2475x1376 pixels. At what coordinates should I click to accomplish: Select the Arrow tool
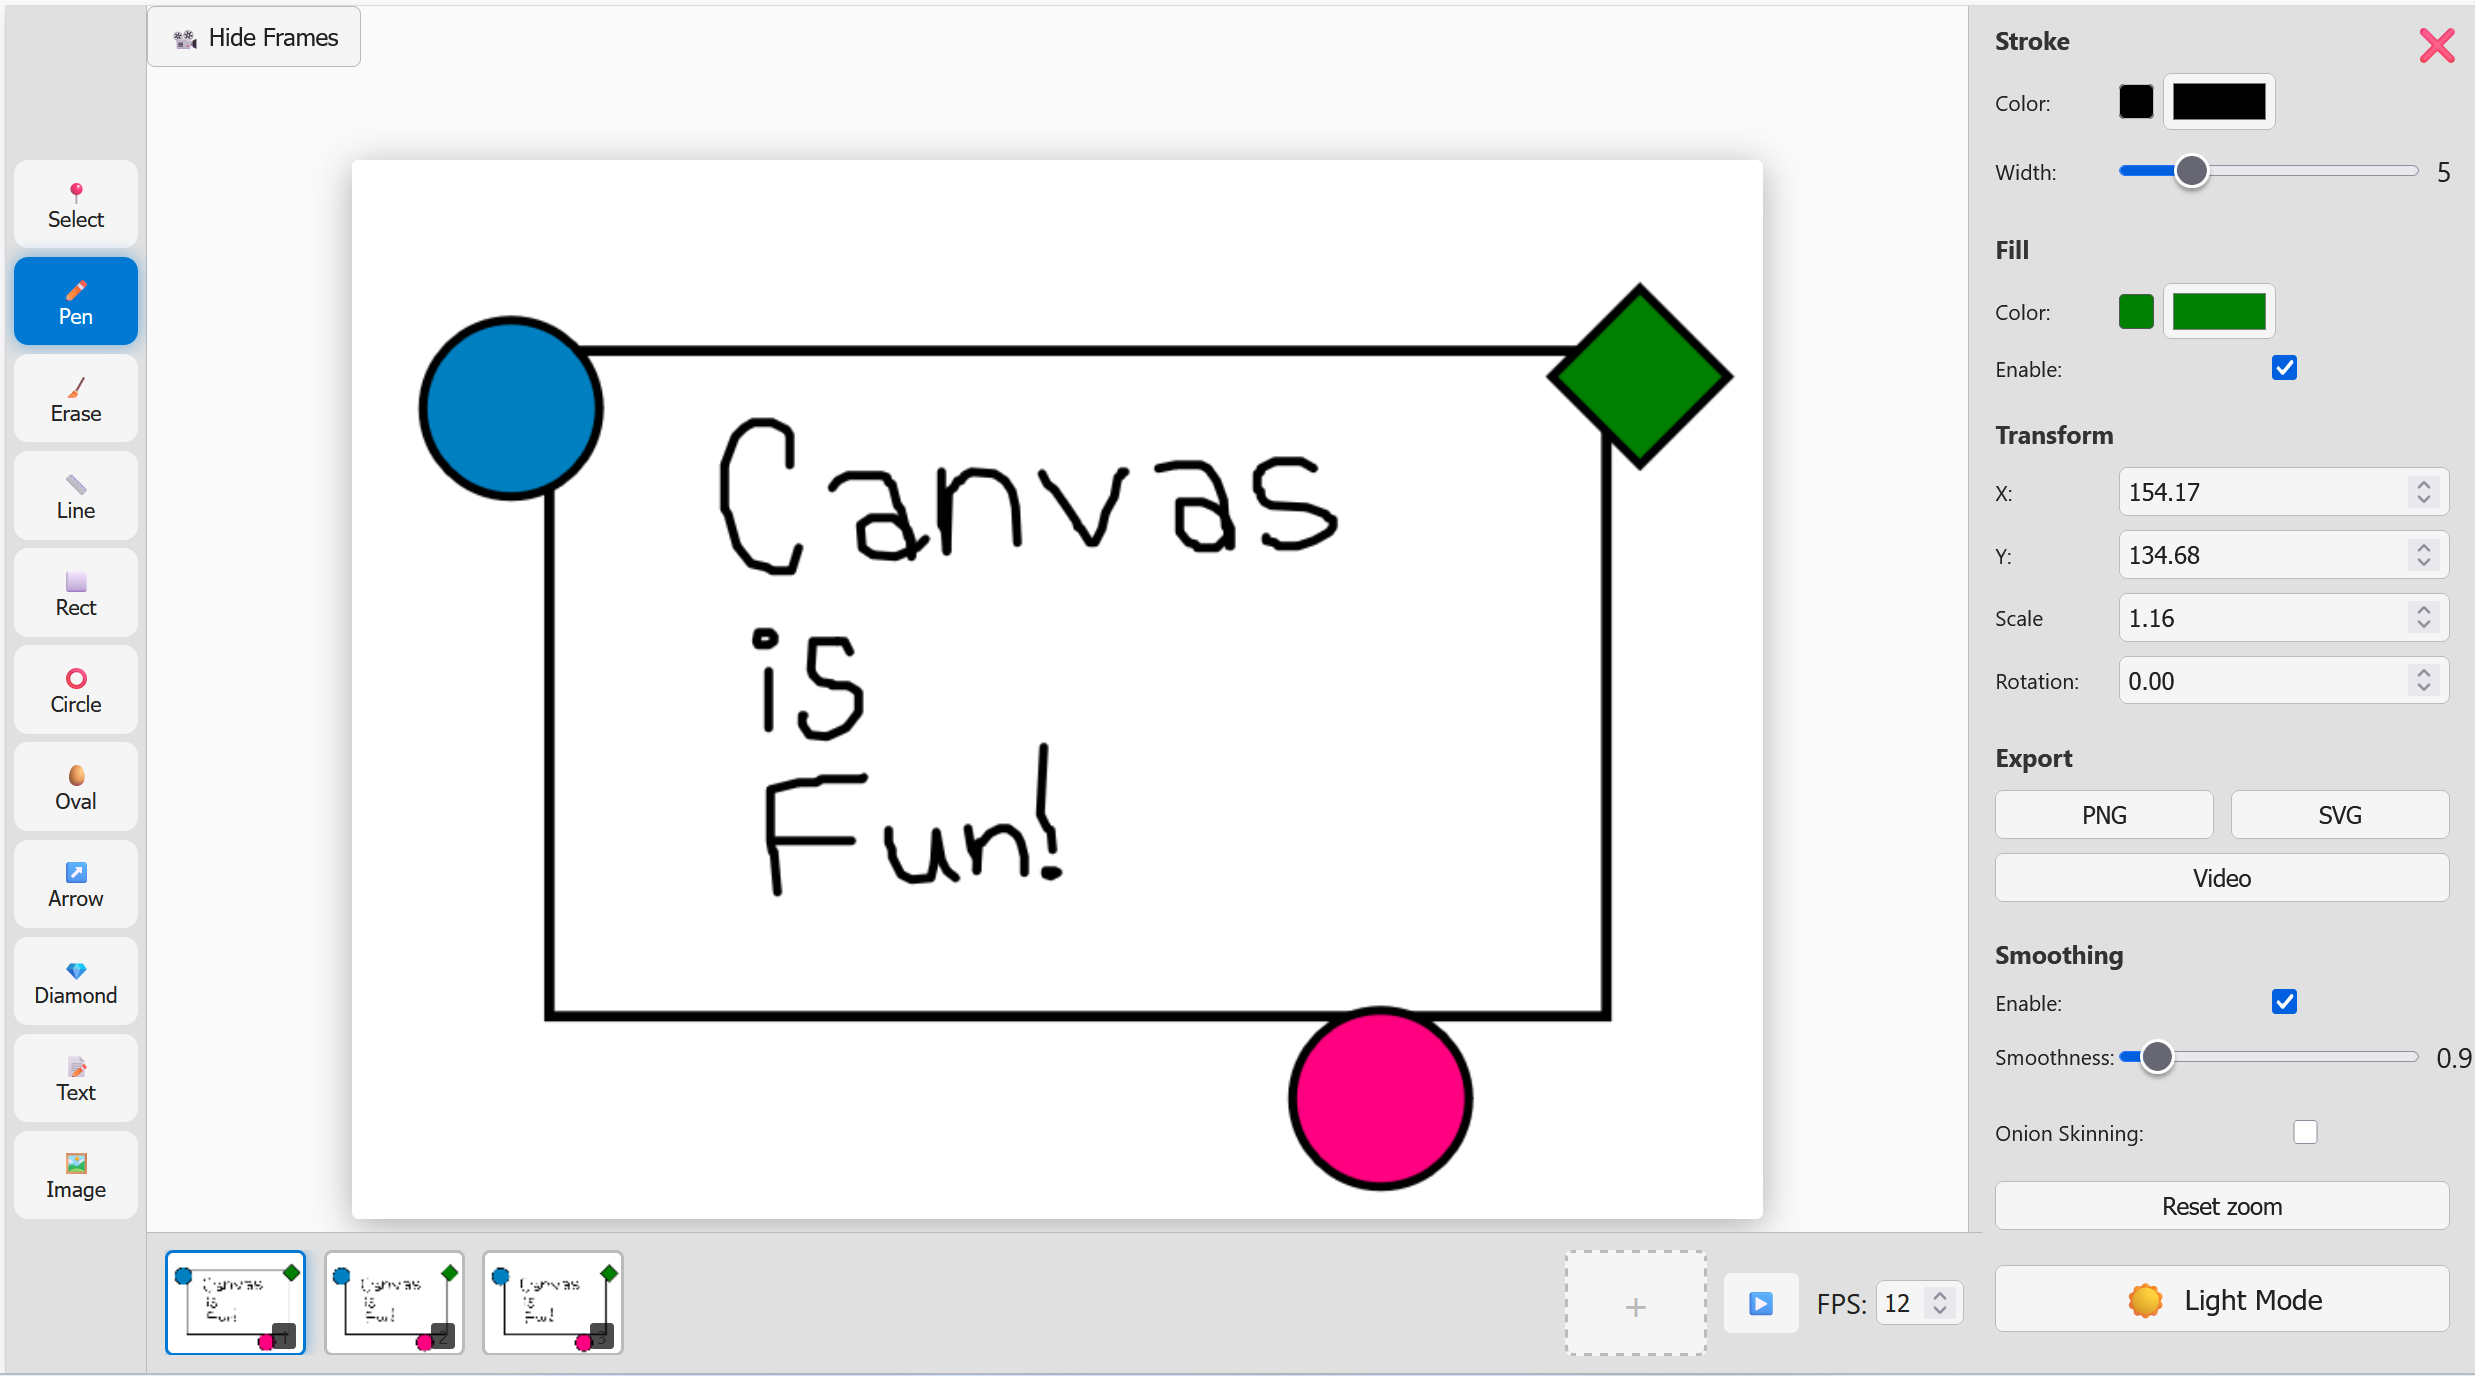point(75,883)
